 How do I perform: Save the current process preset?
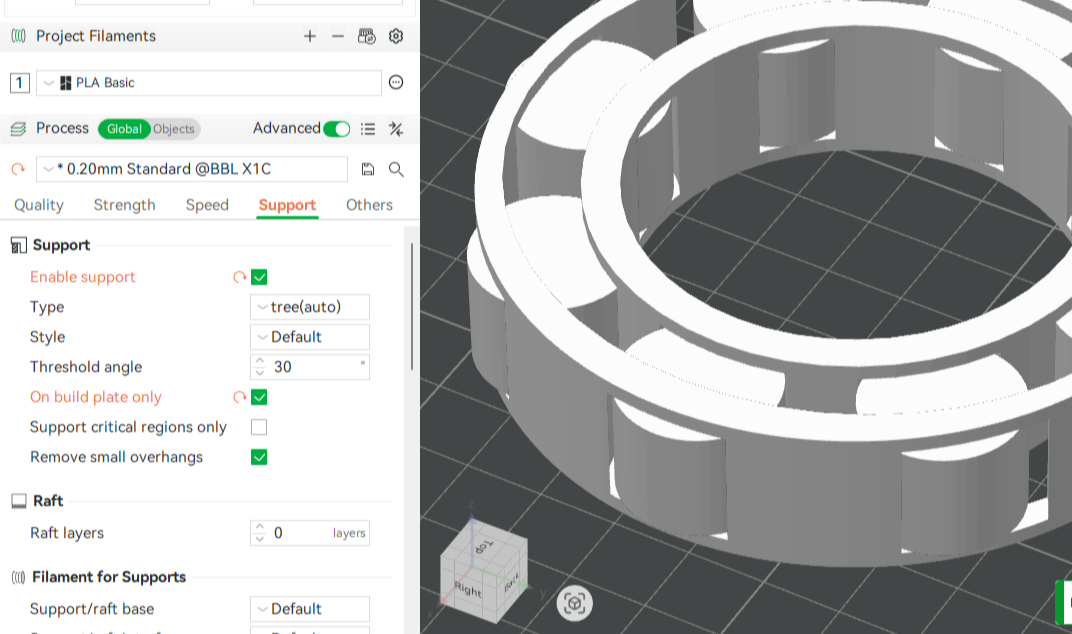pyautogui.click(x=368, y=169)
